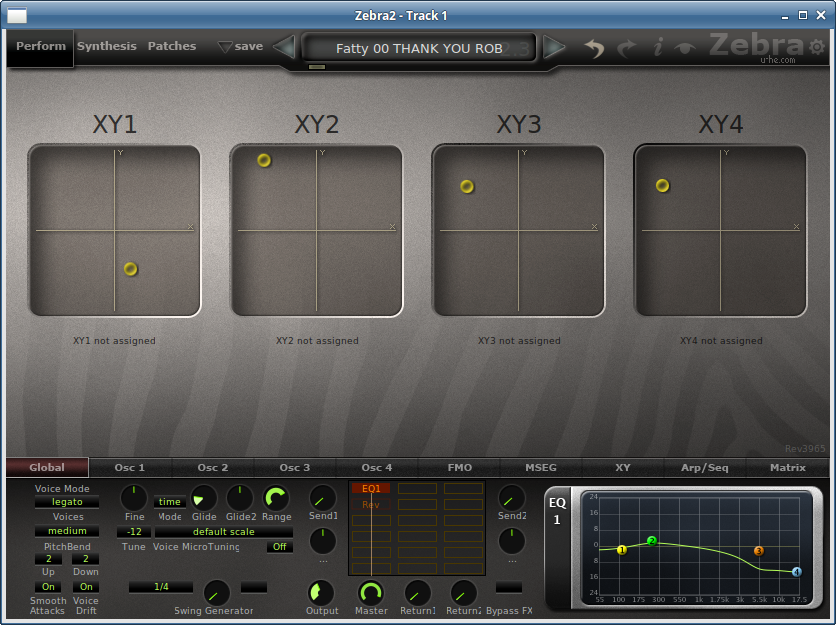Screen dimensions: 836x625
Task: Change PitchBend Up value 2
Action: point(49,559)
